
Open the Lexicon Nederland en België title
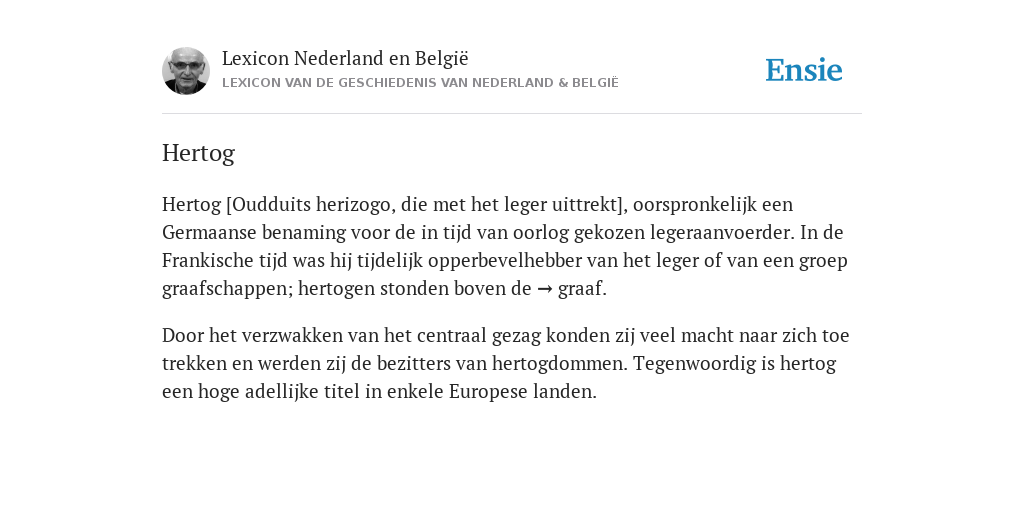tap(345, 58)
